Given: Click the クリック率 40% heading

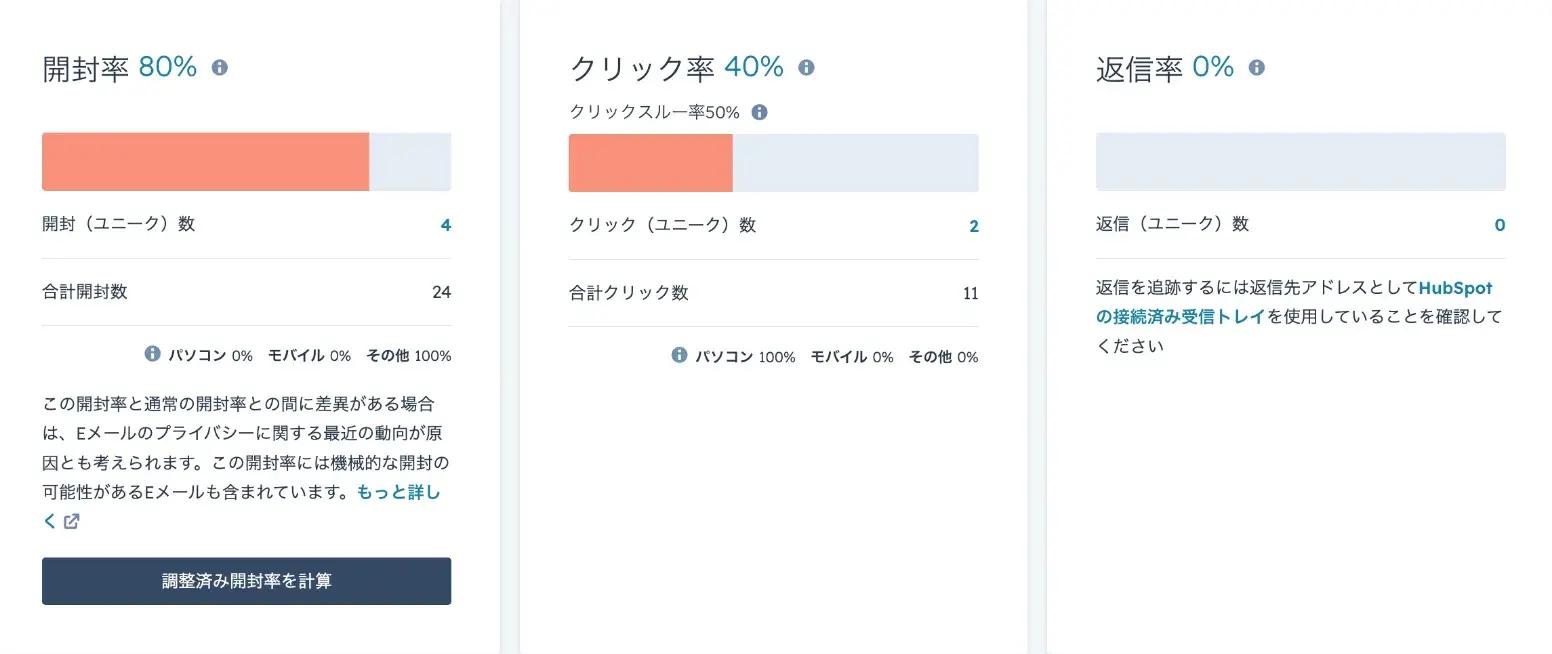Looking at the screenshot, I should pos(676,68).
